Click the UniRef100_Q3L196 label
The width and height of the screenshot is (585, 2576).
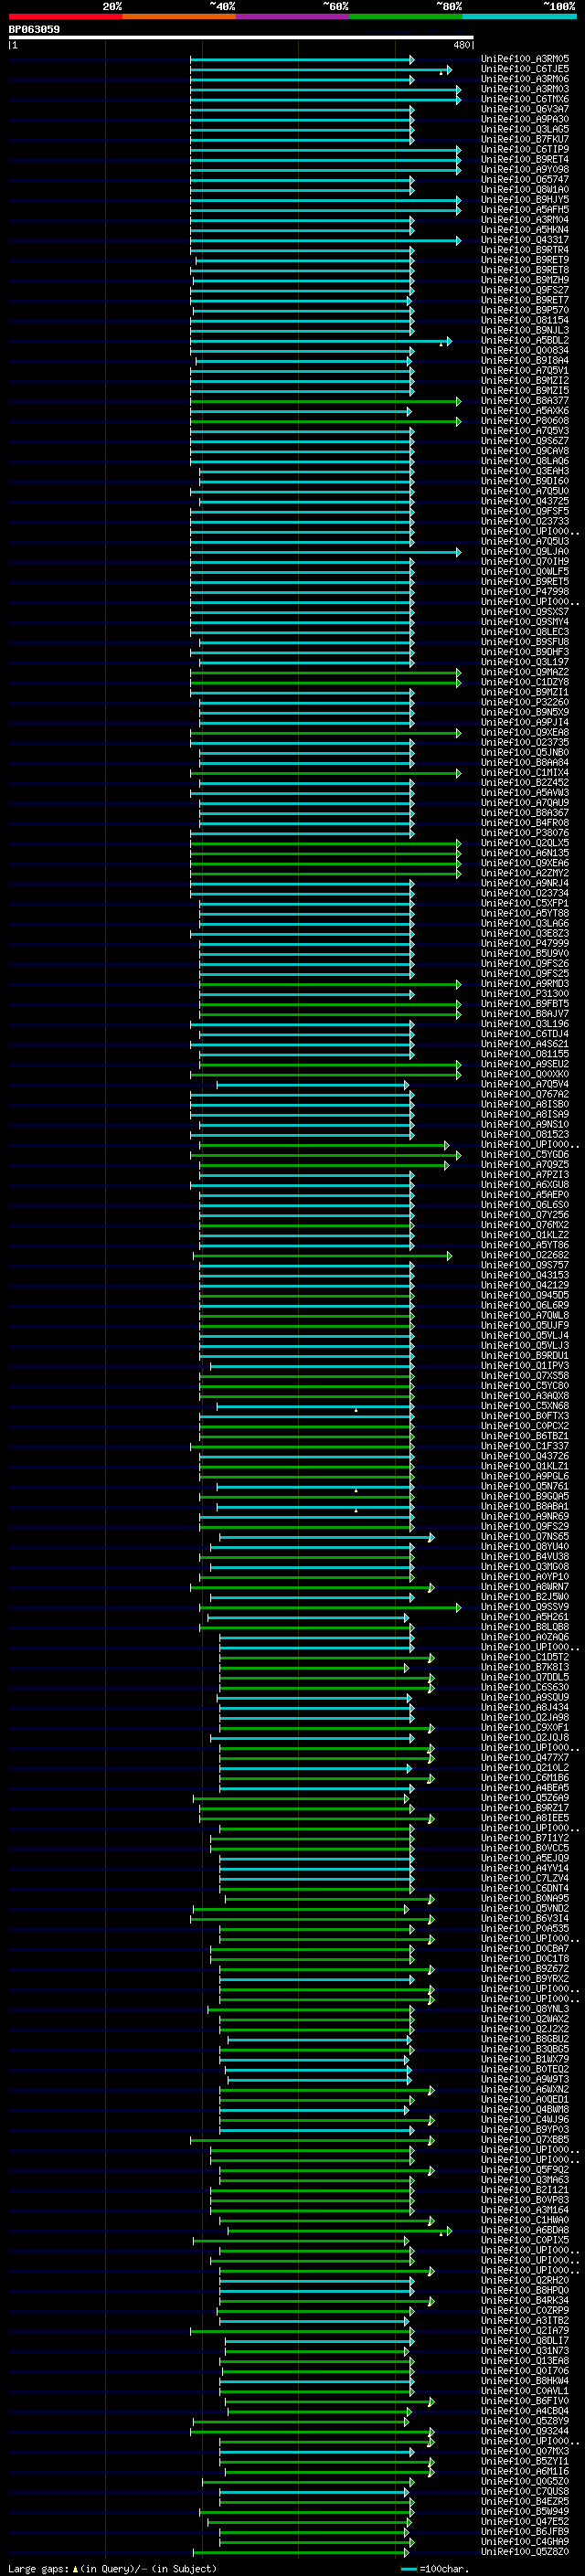(525, 1023)
